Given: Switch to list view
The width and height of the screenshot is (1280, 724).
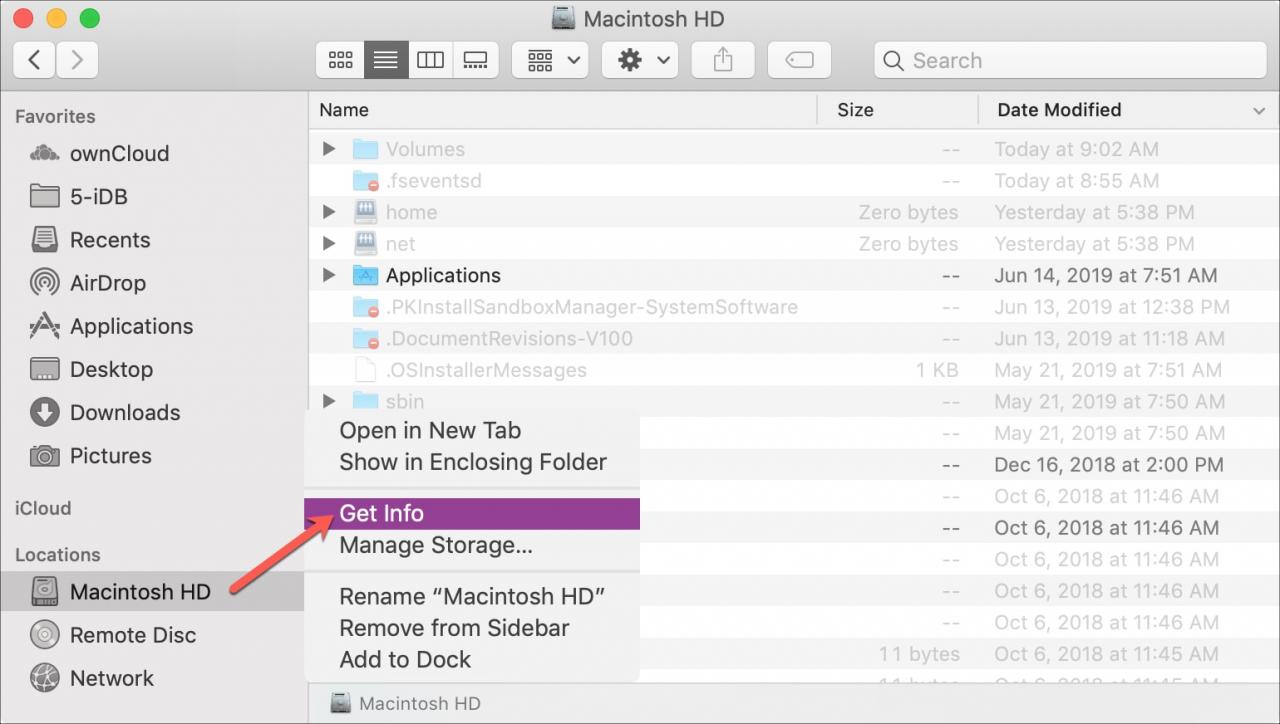Looking at the screenshot, I should [386, 60].
